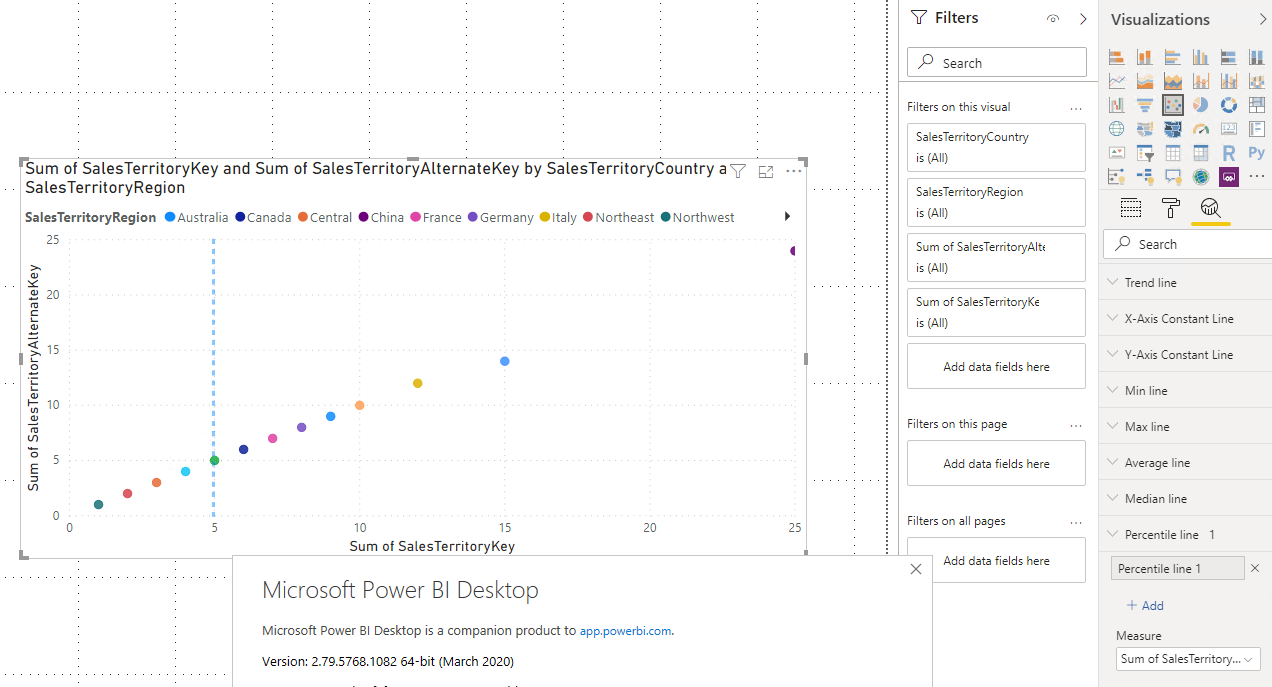The image size is (1272, 687).
Task: Open the Analytics magnifier tab
Action: 1210,208
